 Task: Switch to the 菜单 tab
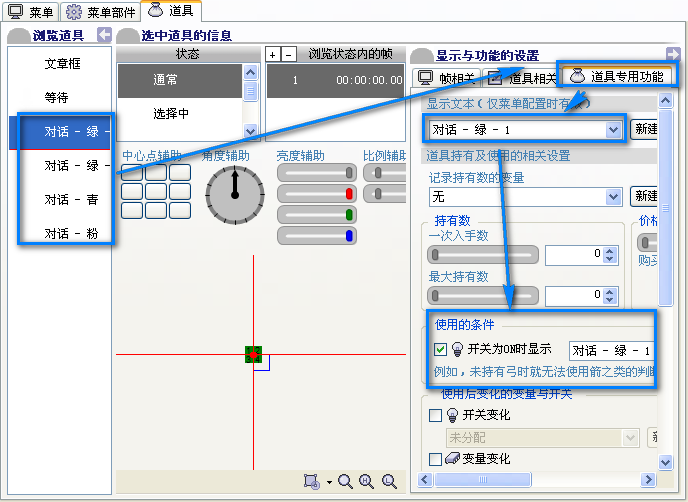click(31, 12)
